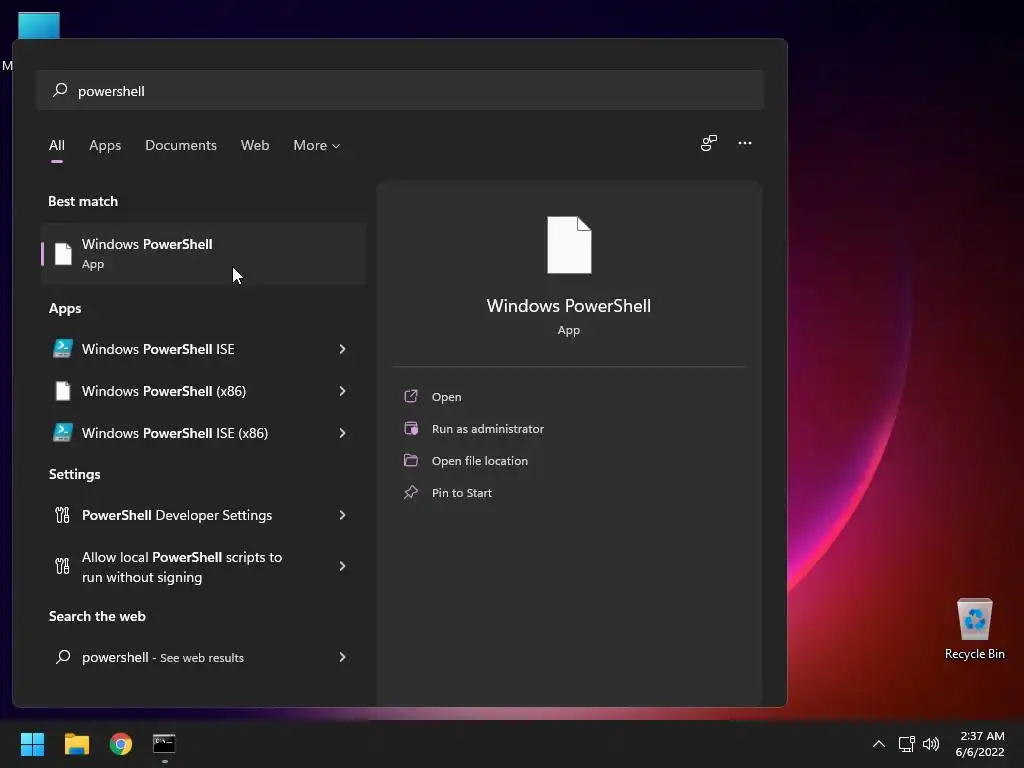The image size is (1024, 768).
Task: Click the Windows PowerShell best match file icon
Action: pos(63,254)
